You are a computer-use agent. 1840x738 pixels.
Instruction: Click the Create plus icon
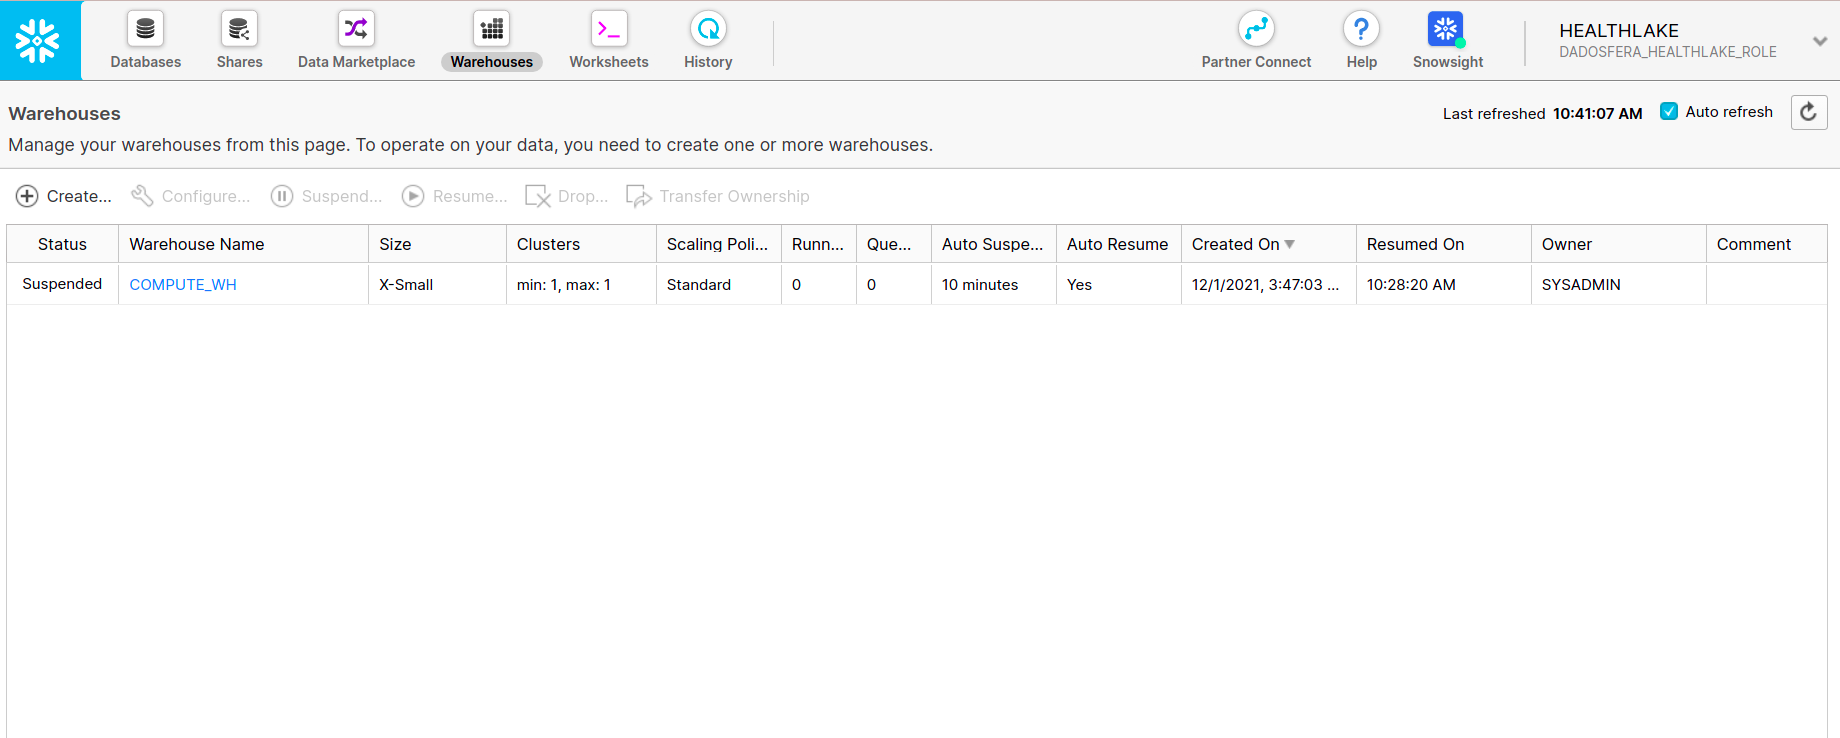27,196
